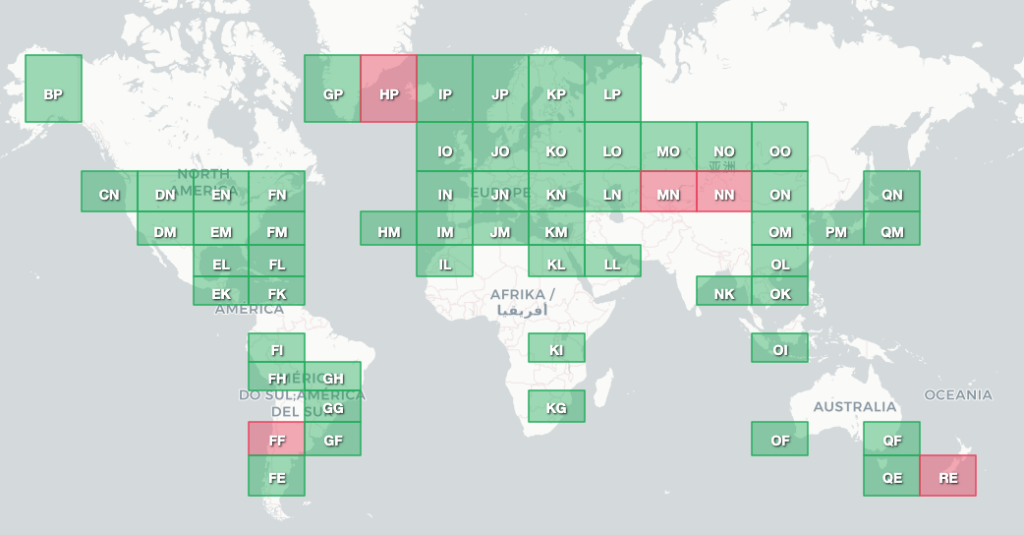Click the KI grid square in Africa

(x=556, y=348)
